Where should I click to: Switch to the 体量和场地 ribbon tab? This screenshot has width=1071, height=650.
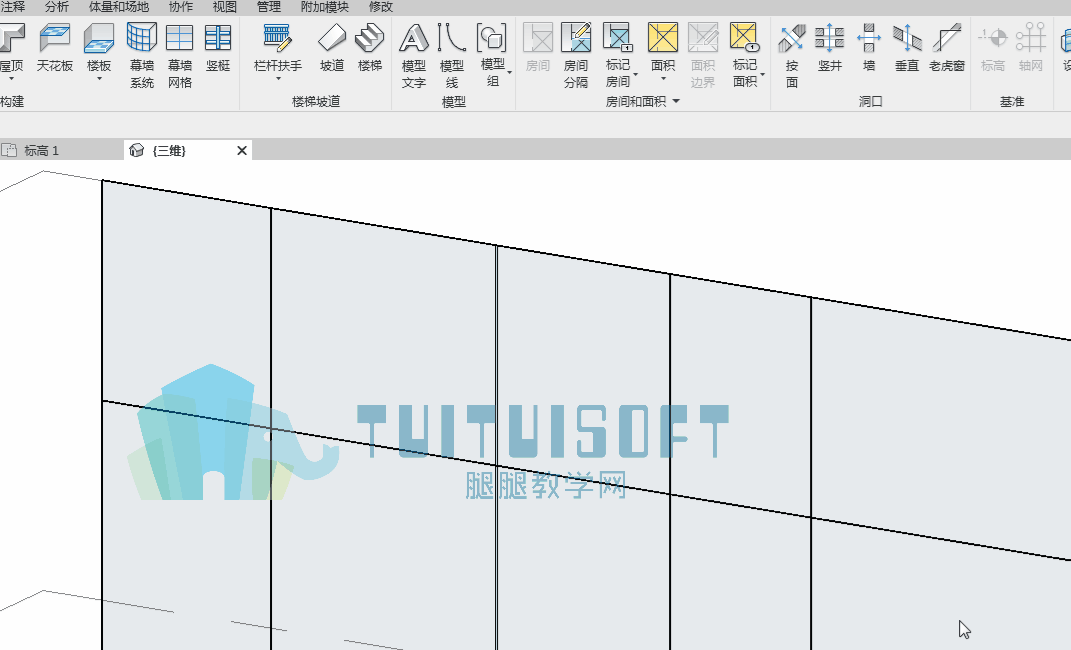(x=119, y=7)
